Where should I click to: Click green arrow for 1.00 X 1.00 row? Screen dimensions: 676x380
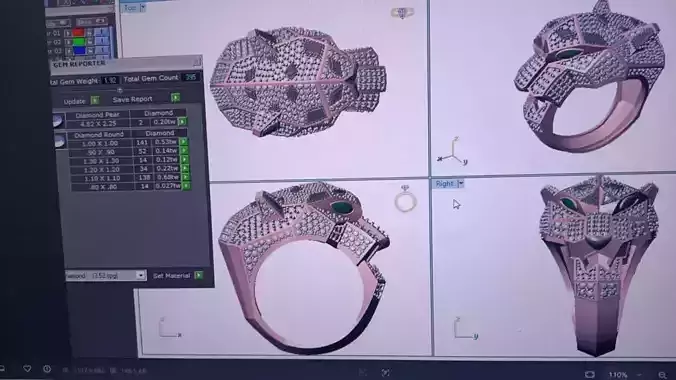(183, 141)
